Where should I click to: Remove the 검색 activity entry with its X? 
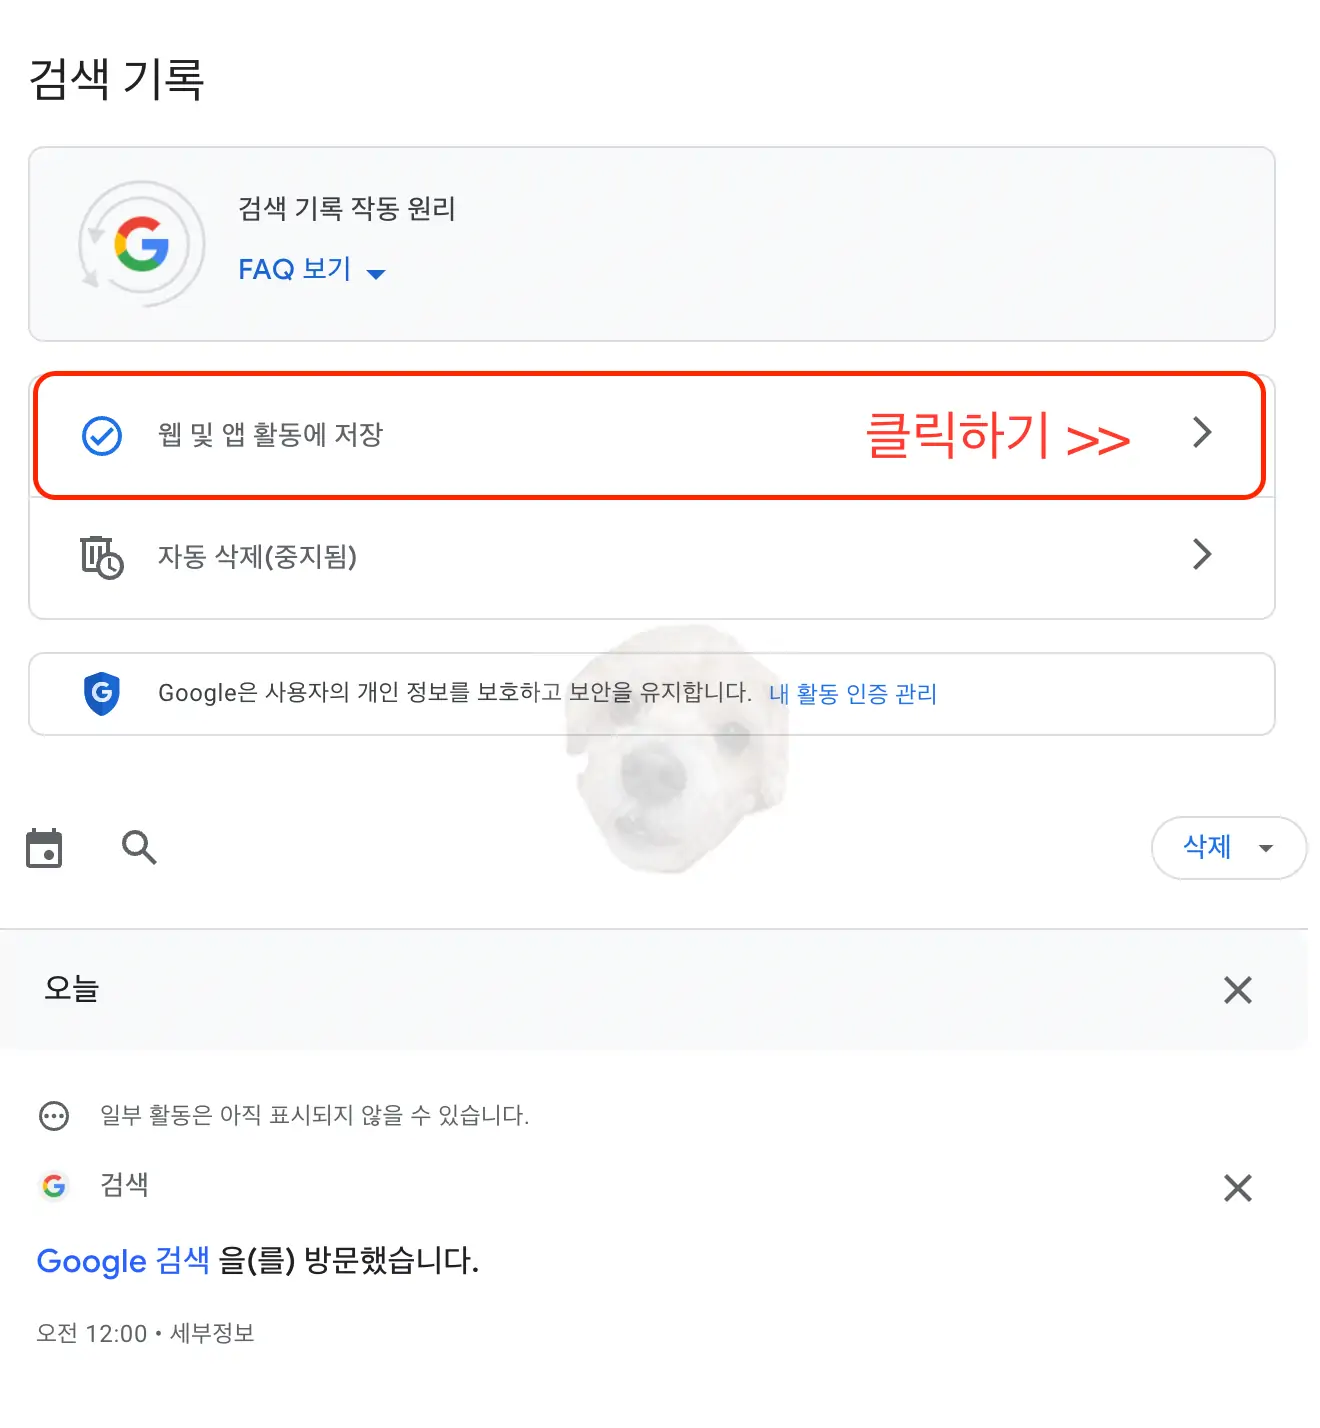[1237, 1187]
